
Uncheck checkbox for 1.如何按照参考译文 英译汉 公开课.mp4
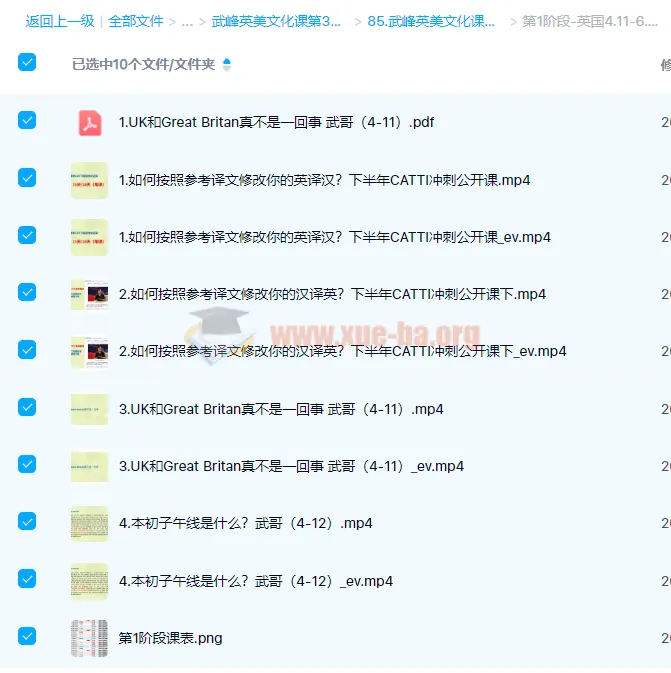click(27, 178)
